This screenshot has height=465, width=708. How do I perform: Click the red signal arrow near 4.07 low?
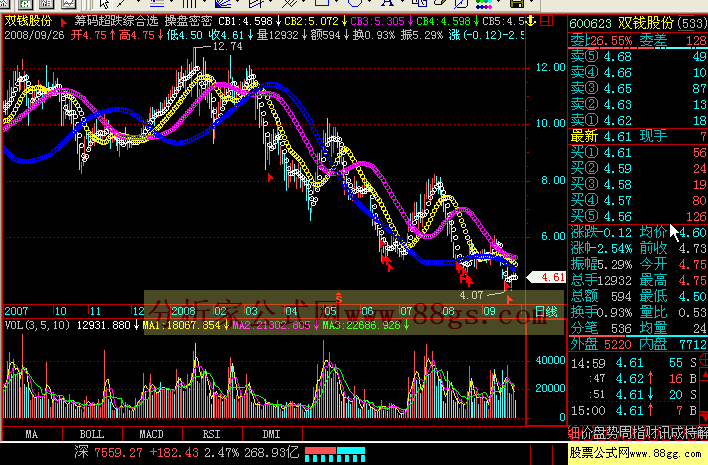[509, 299]
